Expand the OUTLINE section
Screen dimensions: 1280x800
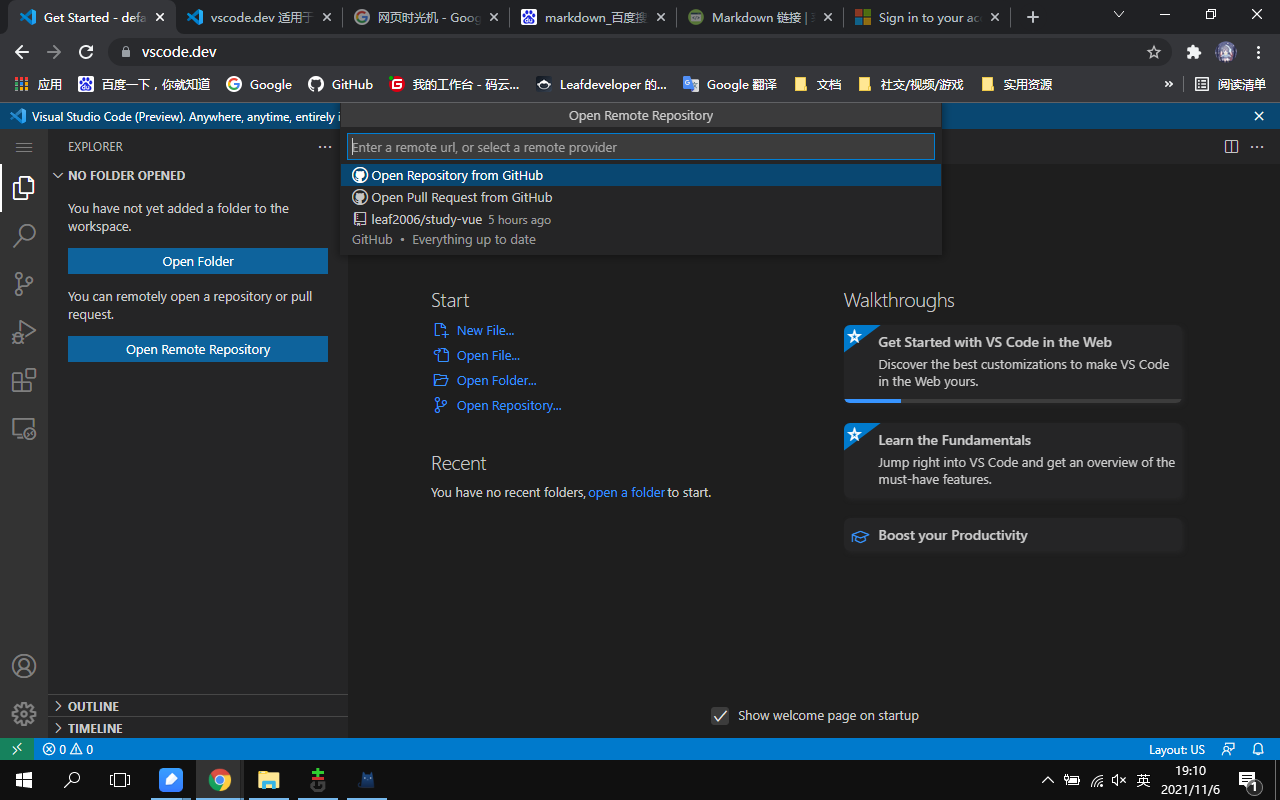[x=93, y=706]
